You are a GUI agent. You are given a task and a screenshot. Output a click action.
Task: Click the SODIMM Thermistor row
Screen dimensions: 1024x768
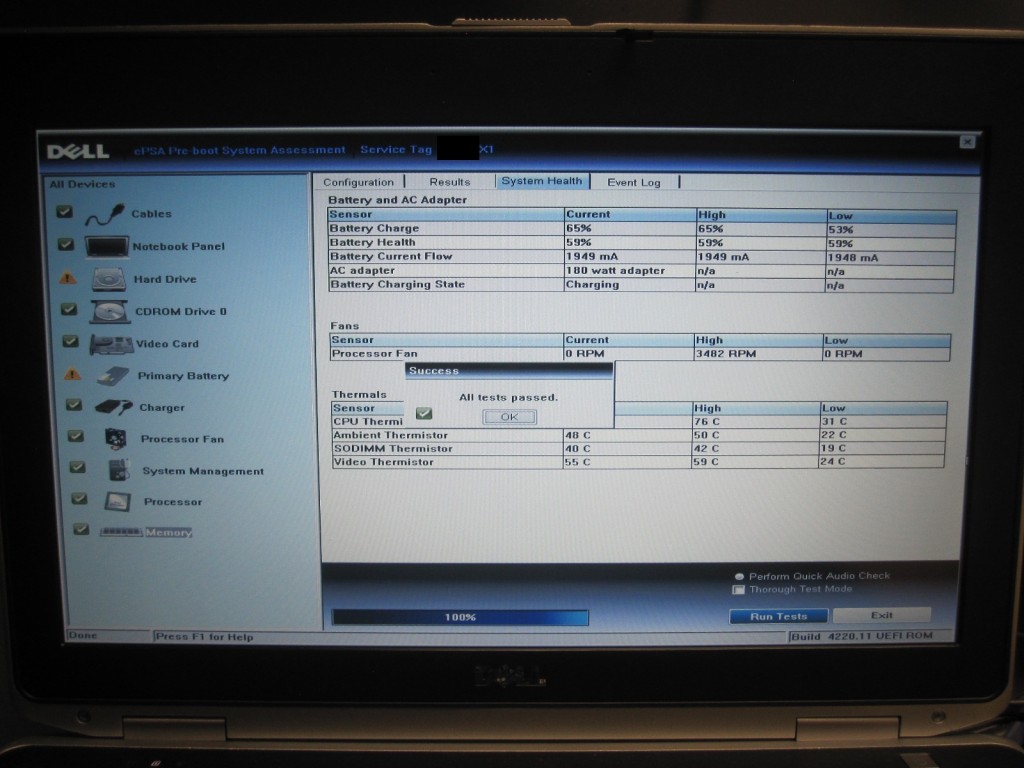point(639,449)
